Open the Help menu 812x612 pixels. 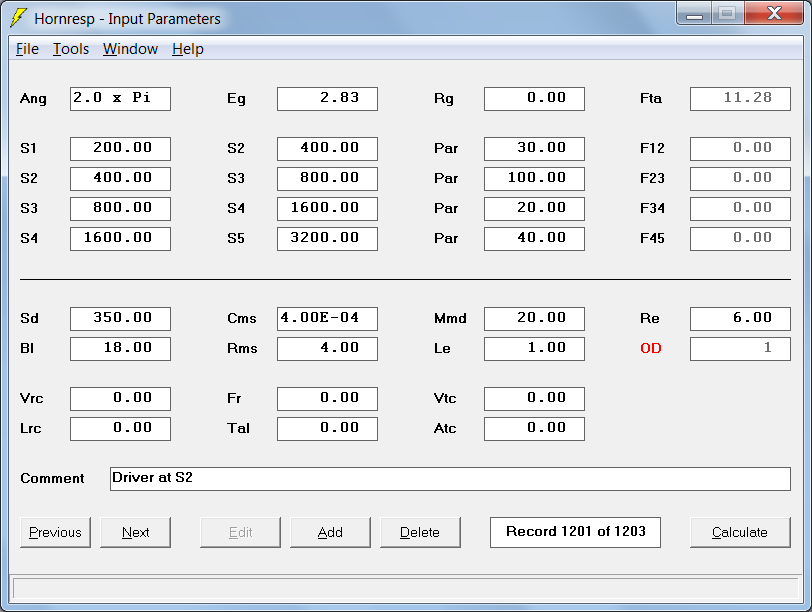[x=187, y=49]
